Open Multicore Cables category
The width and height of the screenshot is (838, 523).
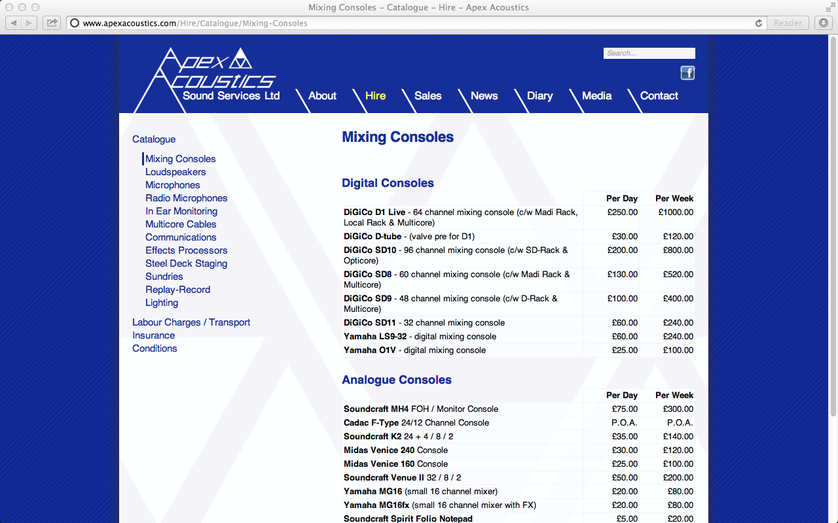181,224
